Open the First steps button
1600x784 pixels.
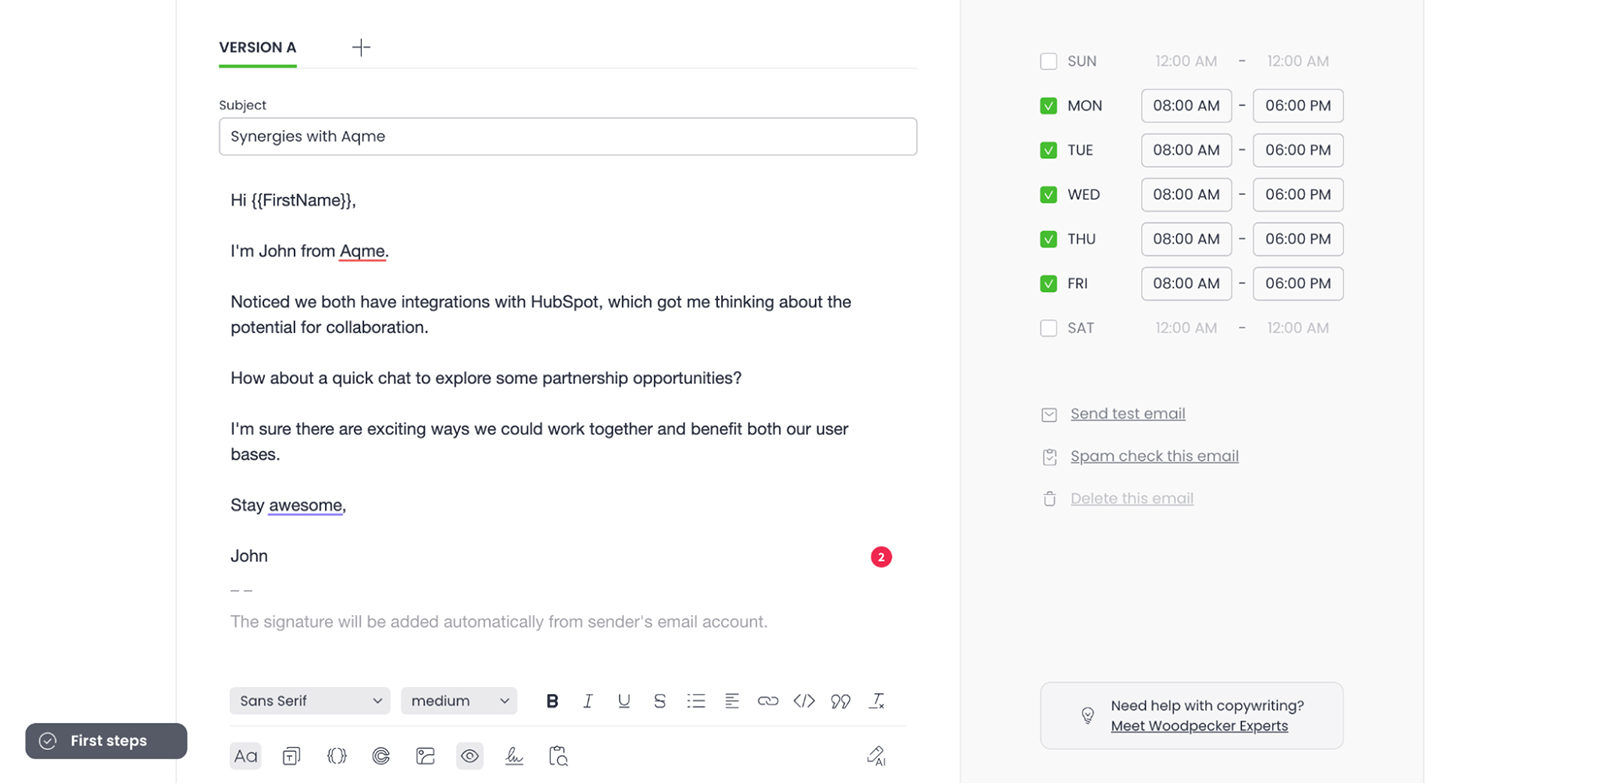click(106, 741)
